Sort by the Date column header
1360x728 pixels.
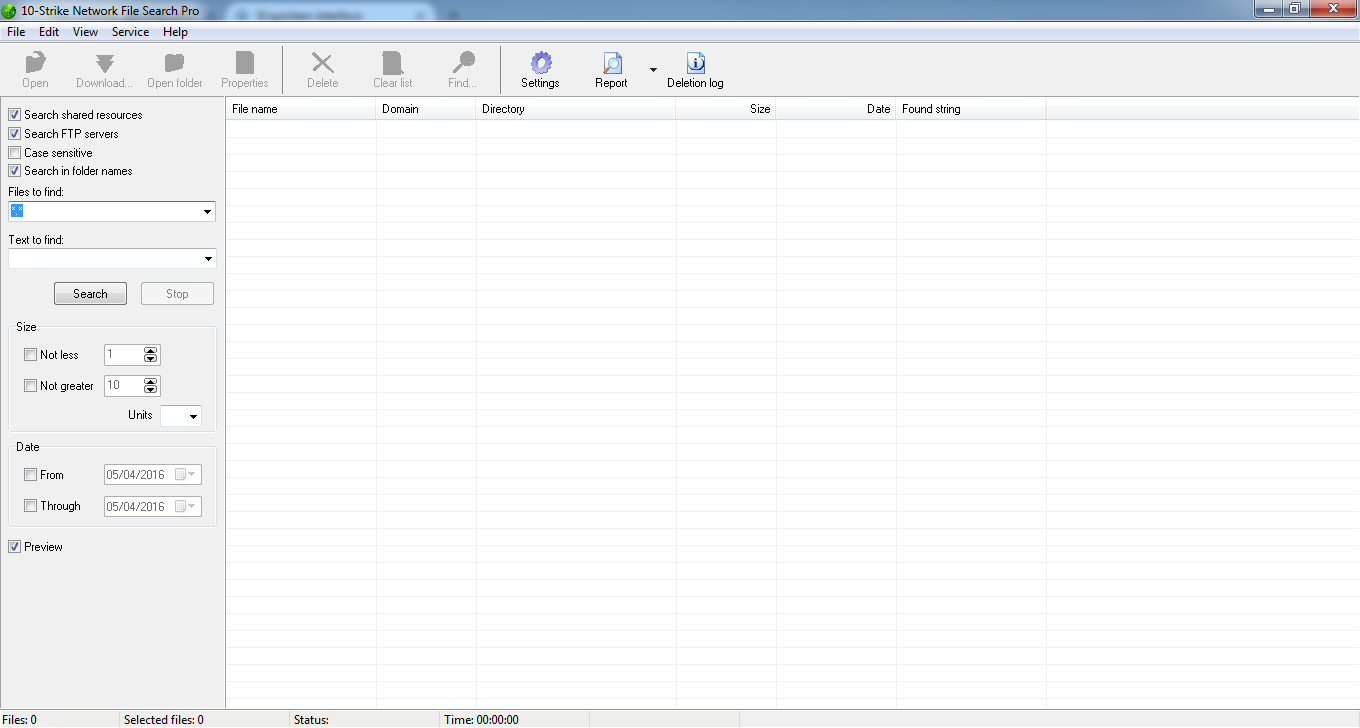click(x=836, y=109)
